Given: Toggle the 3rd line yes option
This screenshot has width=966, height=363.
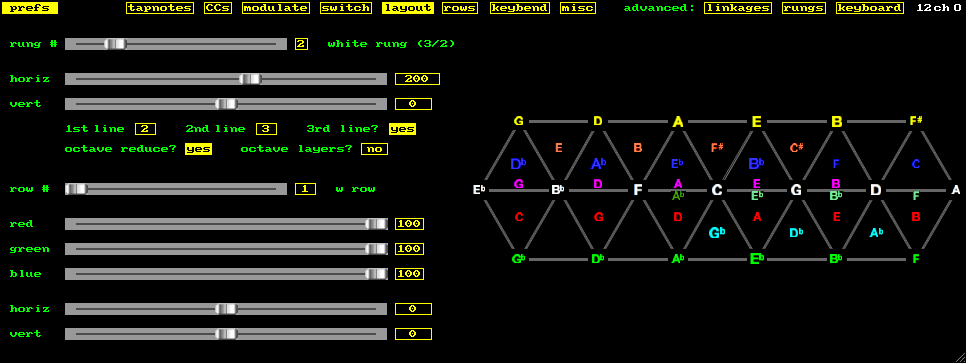Looking at the screenshot, I should tap(402, 129).
